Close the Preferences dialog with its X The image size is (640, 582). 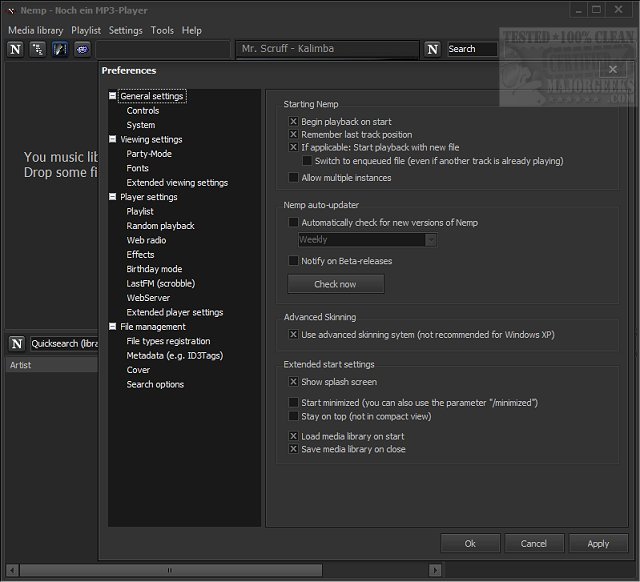point(613,69)
